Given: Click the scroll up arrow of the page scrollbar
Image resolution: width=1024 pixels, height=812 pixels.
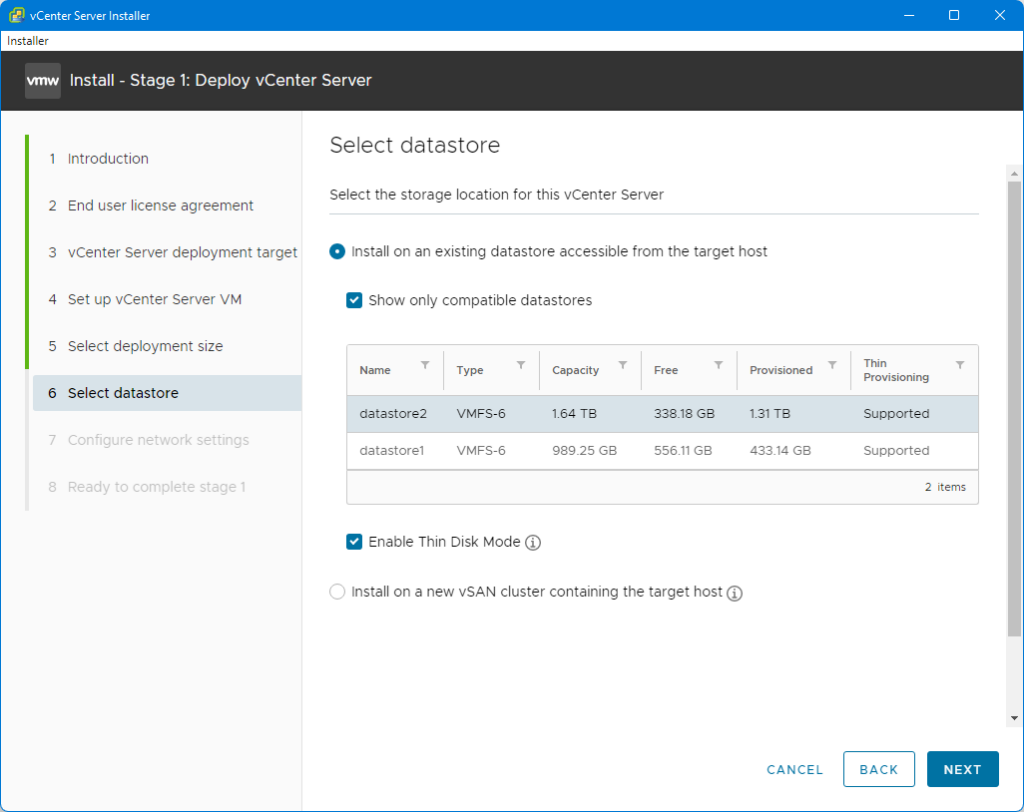Looking at the screenshot, I should [1014, 173].
